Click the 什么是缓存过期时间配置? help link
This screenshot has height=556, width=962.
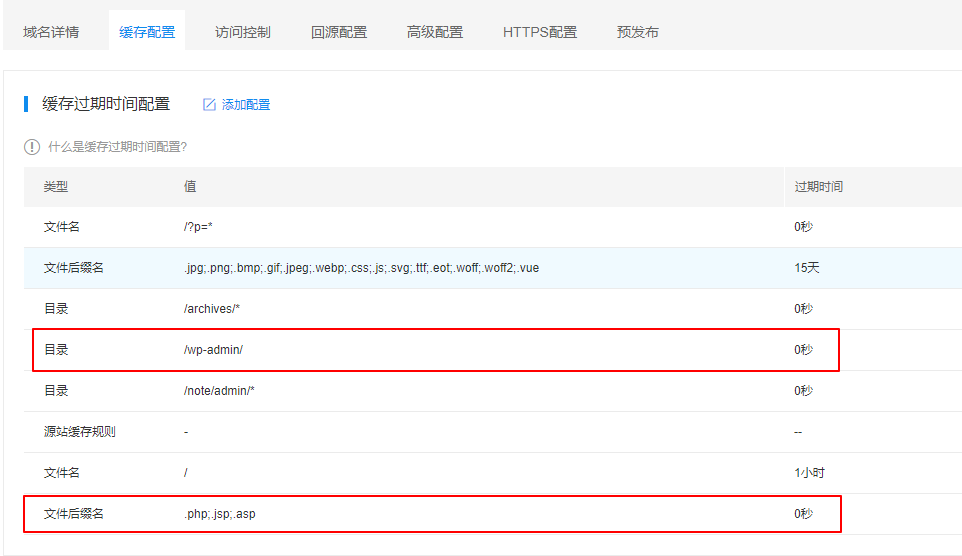(x=118, y=147)
